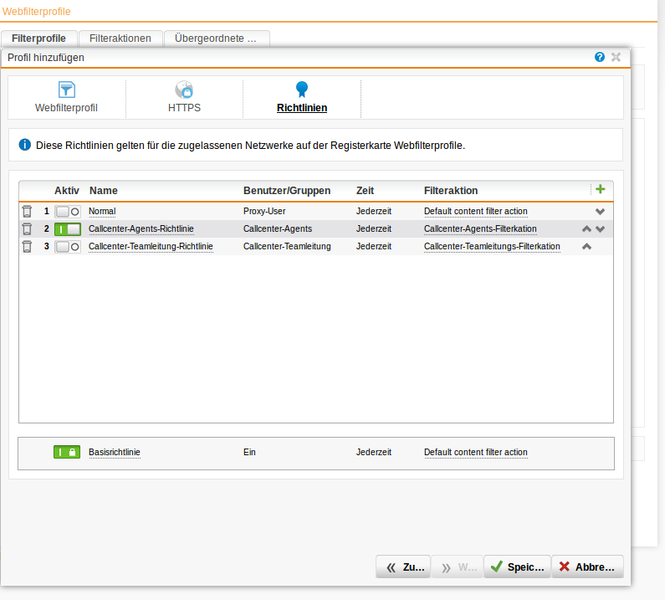The image size is (665, 600).
Task: Add a new policy with green plus
Action: pos(600,189)
